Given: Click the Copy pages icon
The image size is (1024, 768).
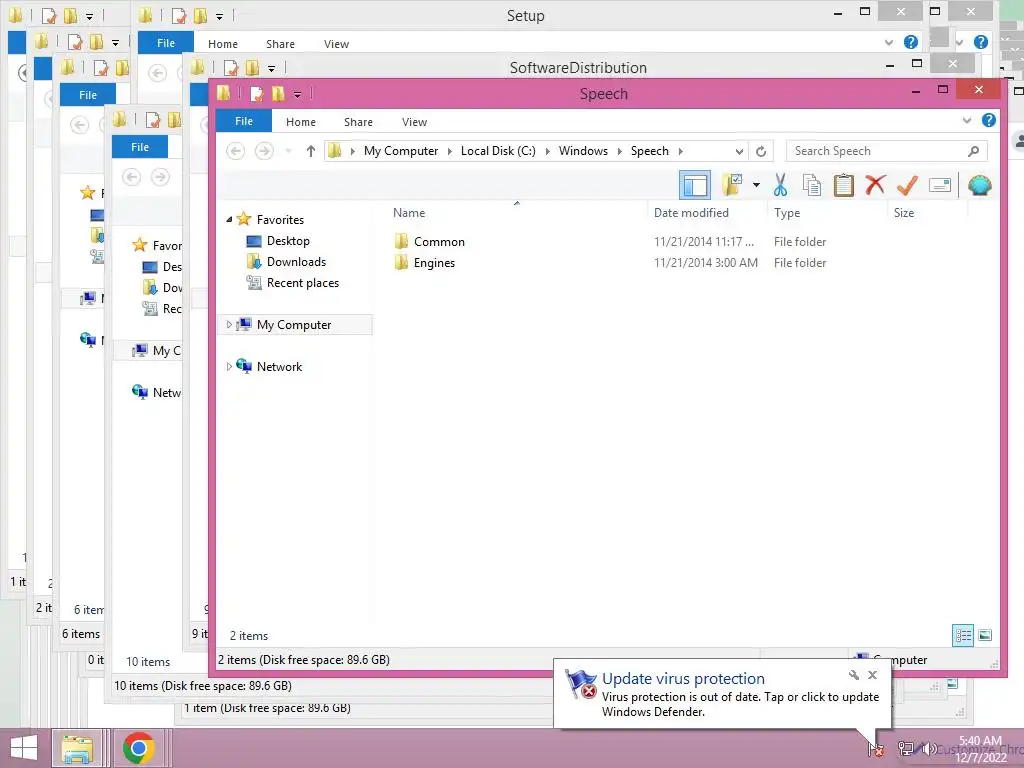Looking at the screenshot, I should pyautogui.click(x=812, y=185).
